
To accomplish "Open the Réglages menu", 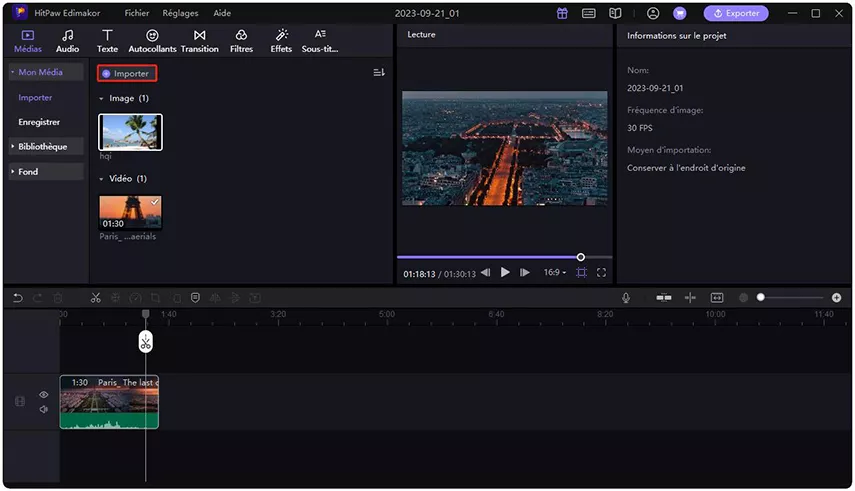I will click(x=180, y=13).
